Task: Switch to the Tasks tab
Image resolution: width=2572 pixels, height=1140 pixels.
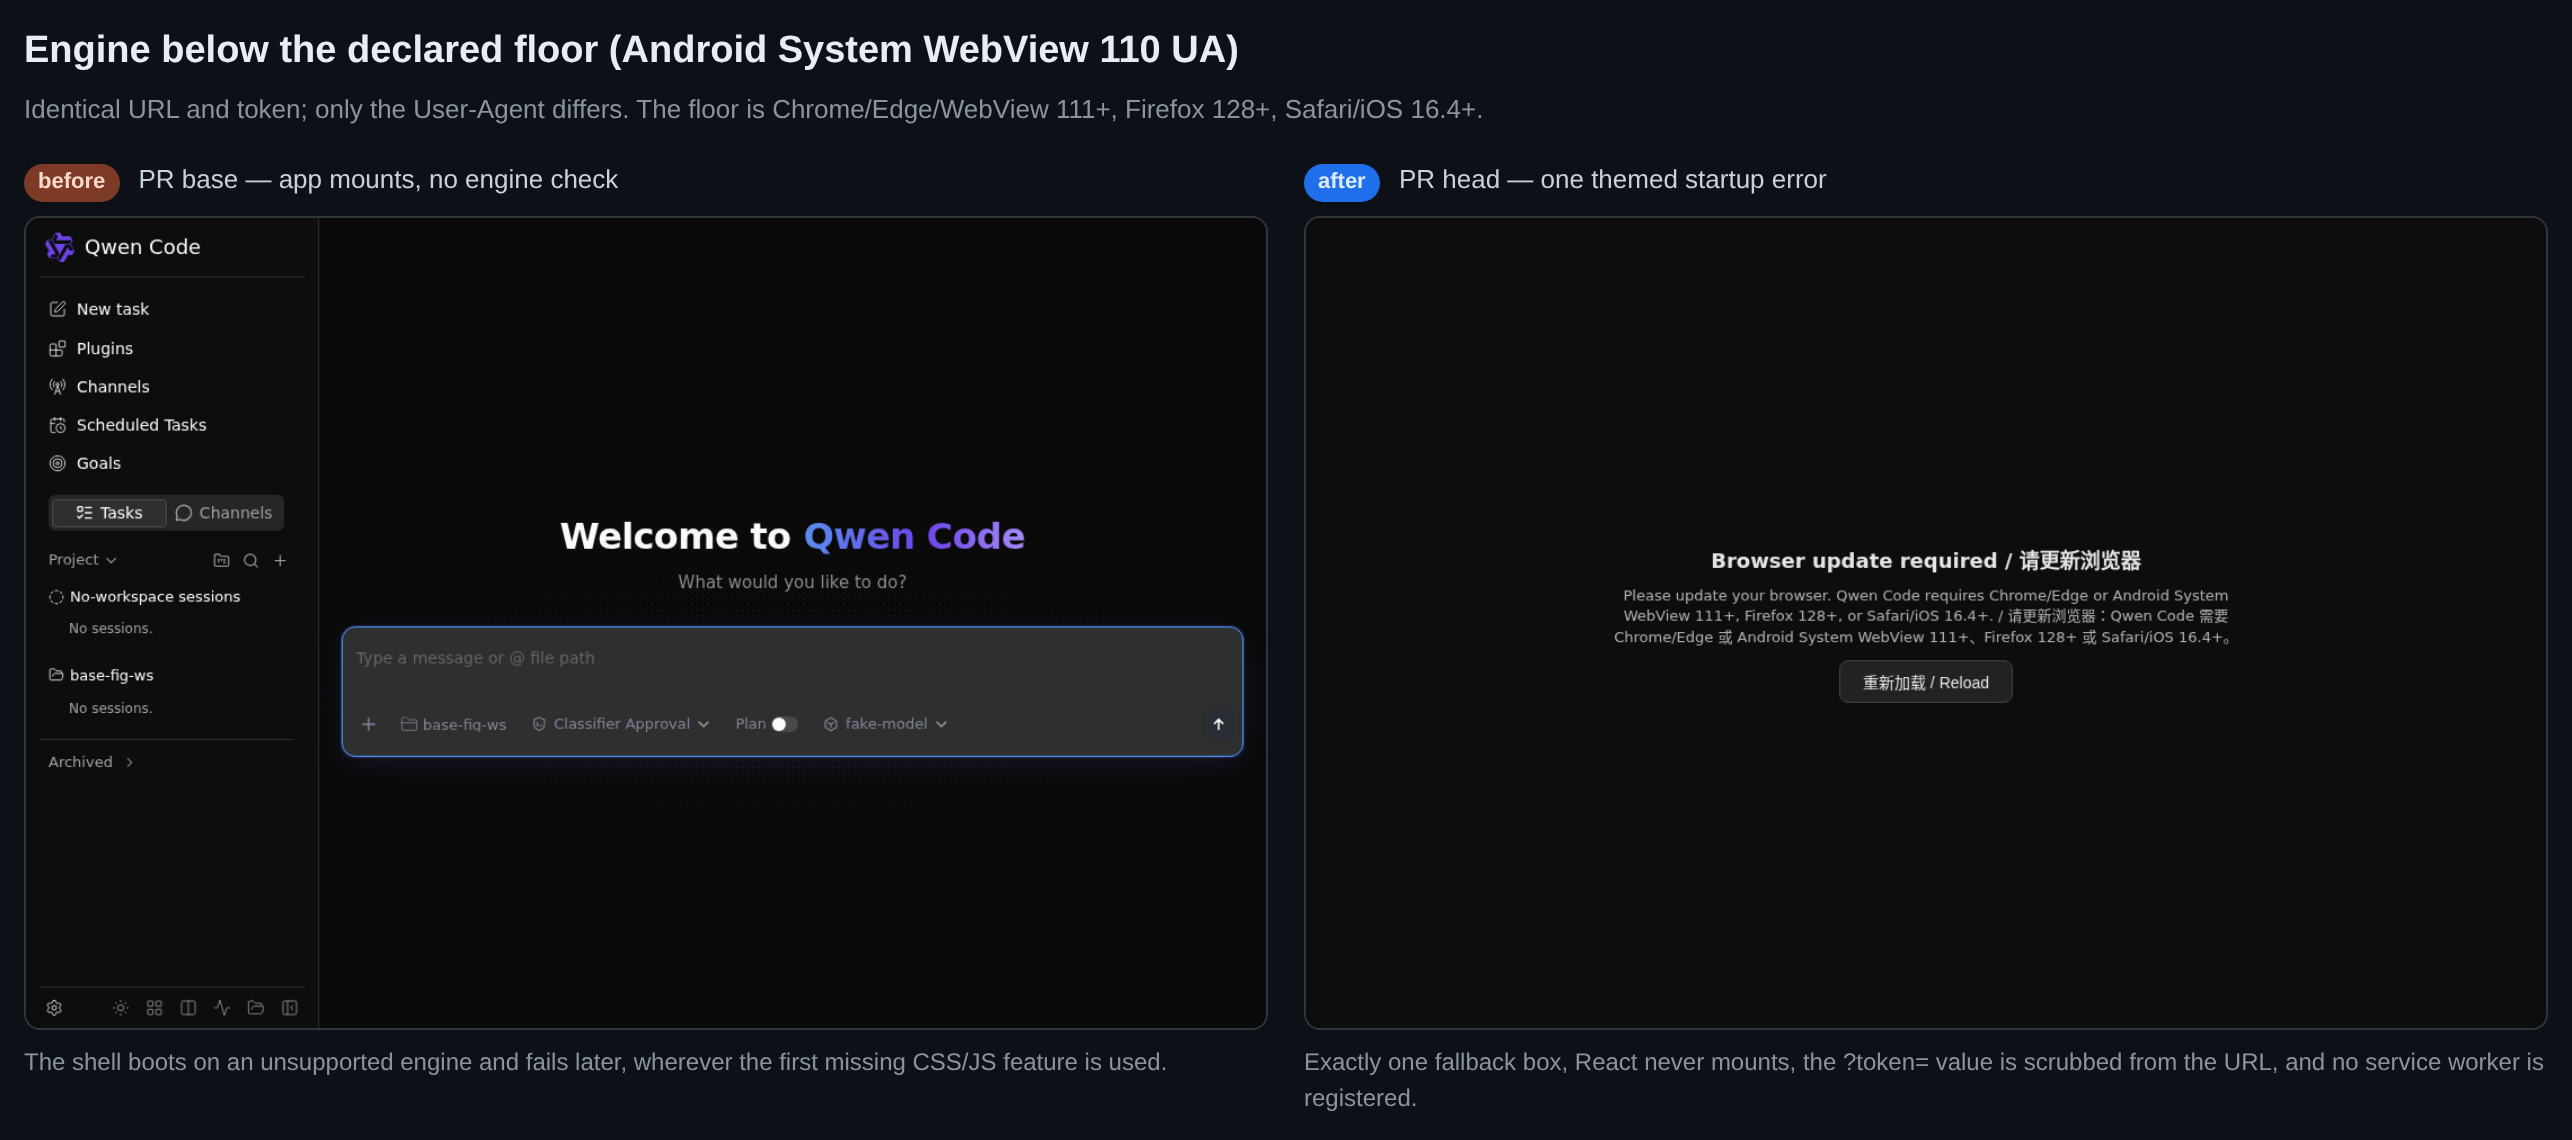Action: (109, 513)
